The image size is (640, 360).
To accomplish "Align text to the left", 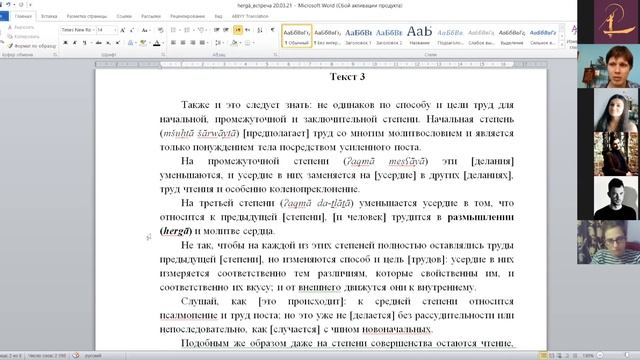I will point(173,42).
